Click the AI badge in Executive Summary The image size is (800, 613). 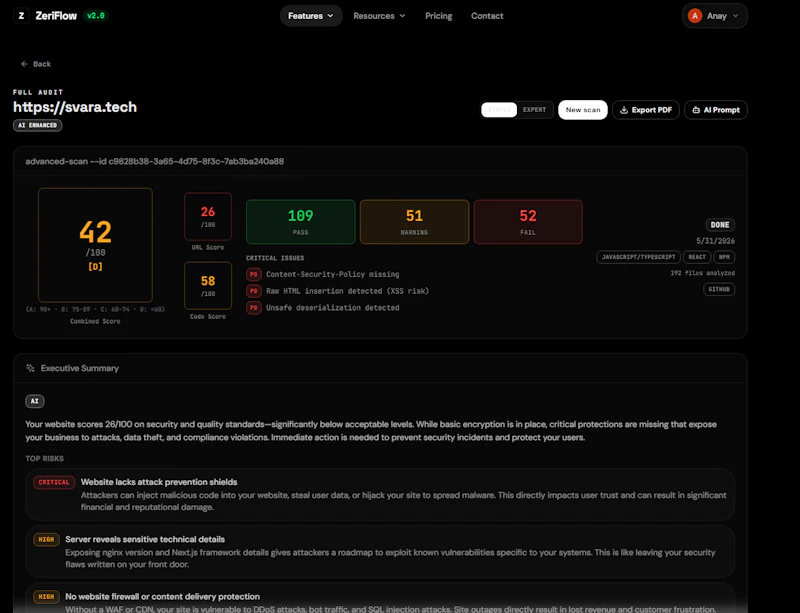tap(35, 401)
